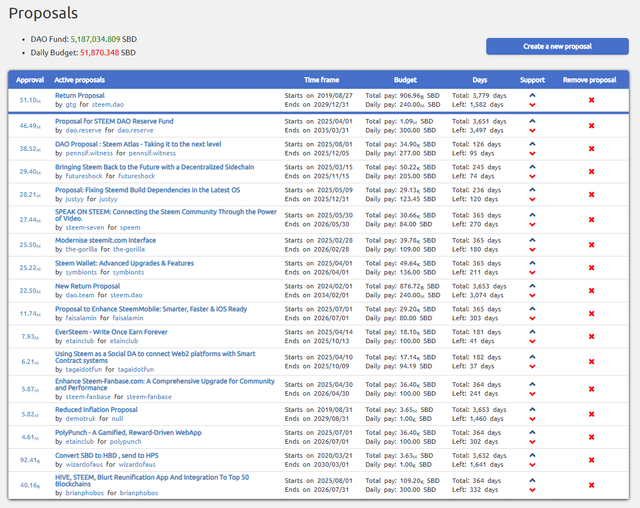Upvote support for Return Proposal
The image size is (640, 508).
click(532, 95)
